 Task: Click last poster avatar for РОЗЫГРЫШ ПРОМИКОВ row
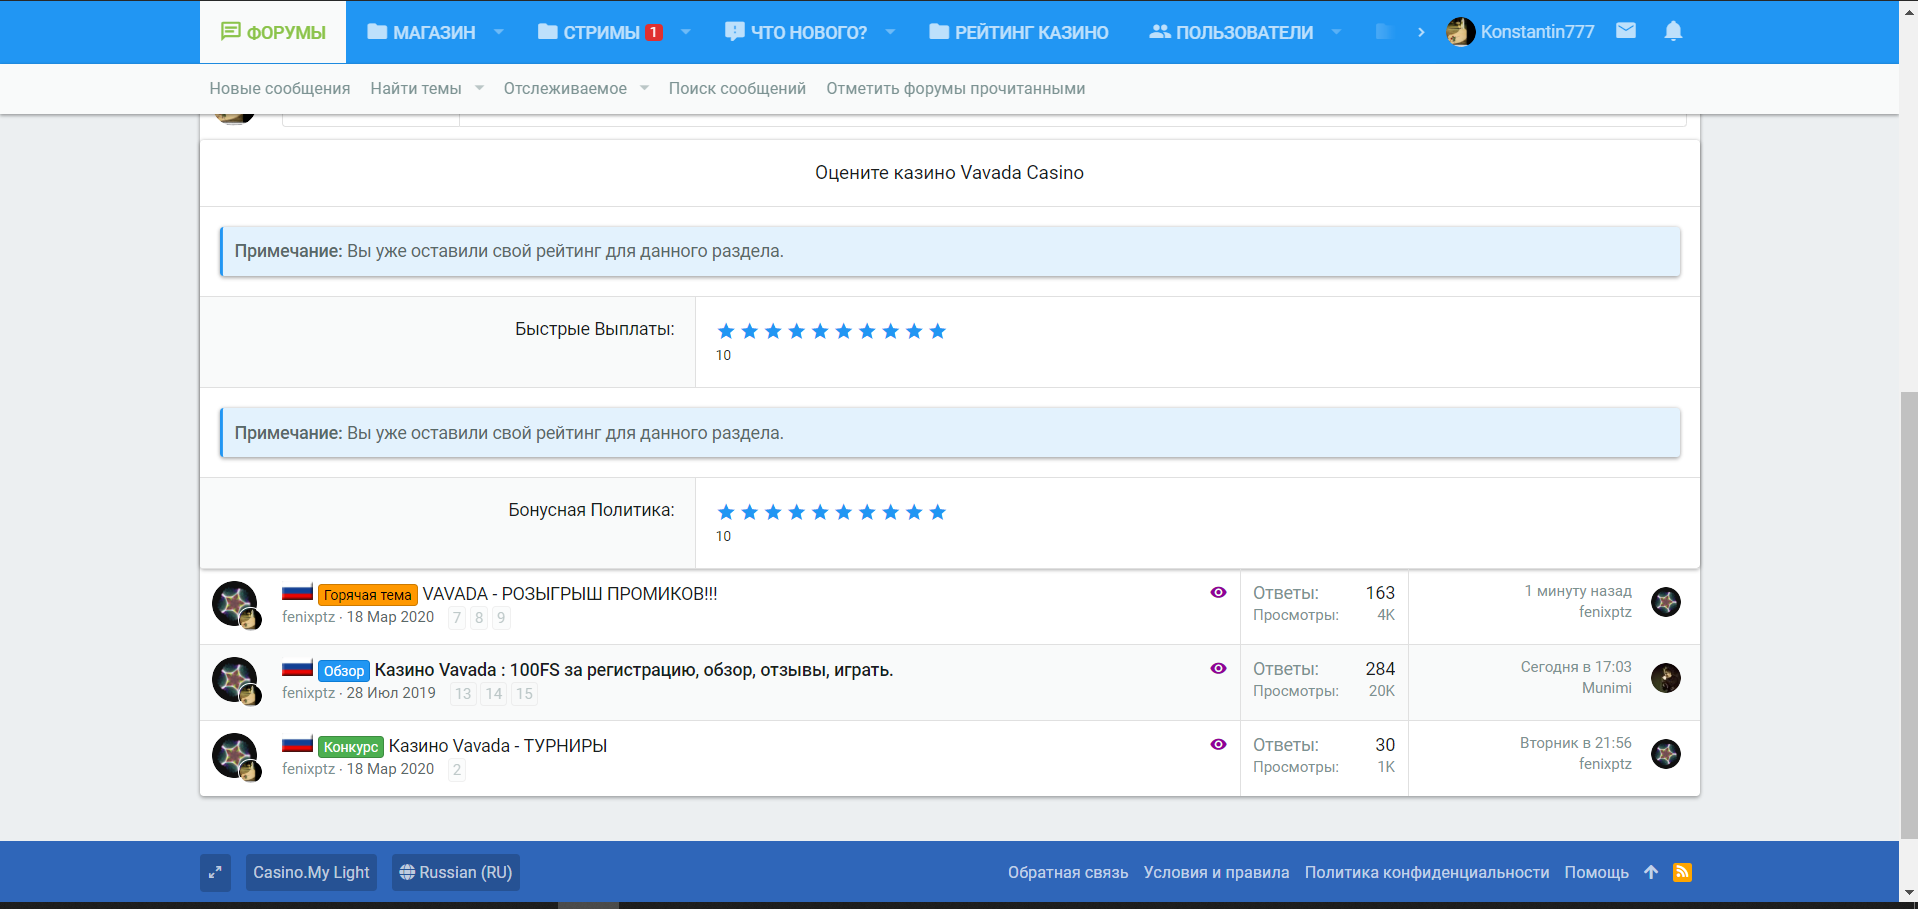click(1666, 602)
